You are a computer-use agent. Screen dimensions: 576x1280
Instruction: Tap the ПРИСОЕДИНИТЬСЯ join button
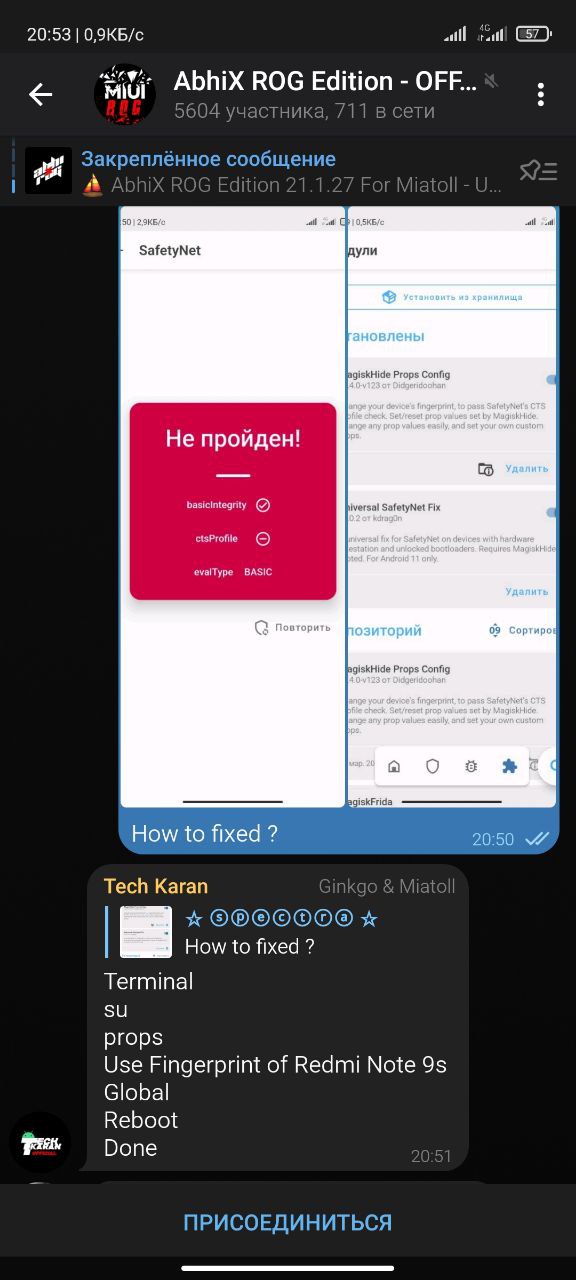(x=288, y=1222)
